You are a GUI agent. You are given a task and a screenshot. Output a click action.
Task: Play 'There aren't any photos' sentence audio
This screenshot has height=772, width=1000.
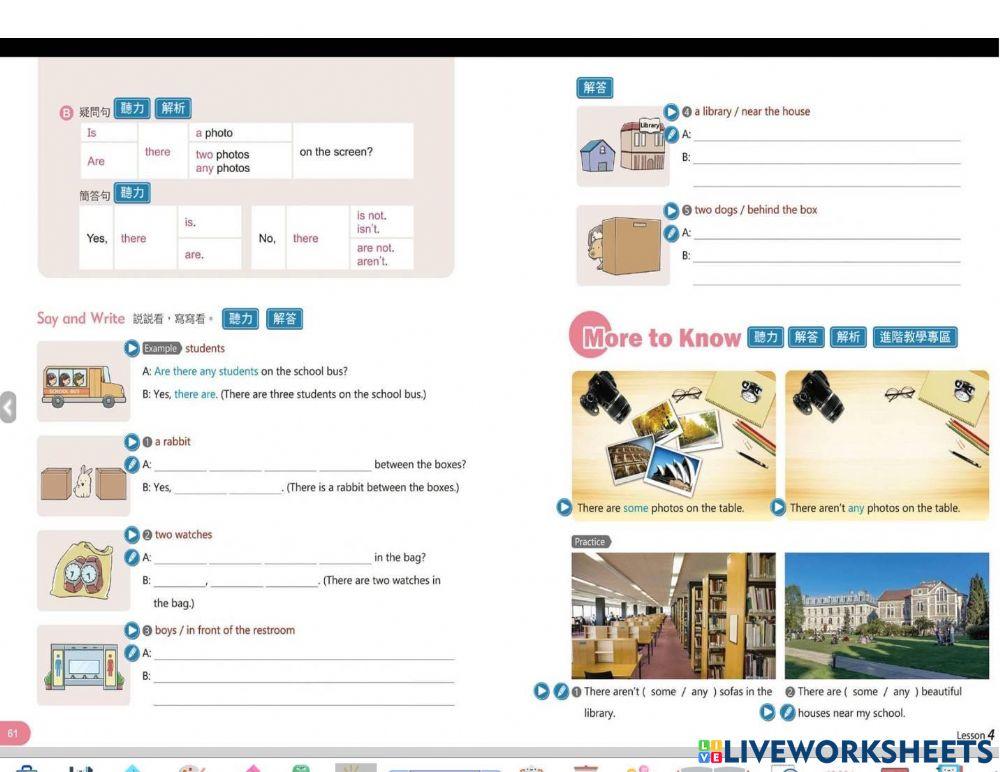click(x=778, y=508)
